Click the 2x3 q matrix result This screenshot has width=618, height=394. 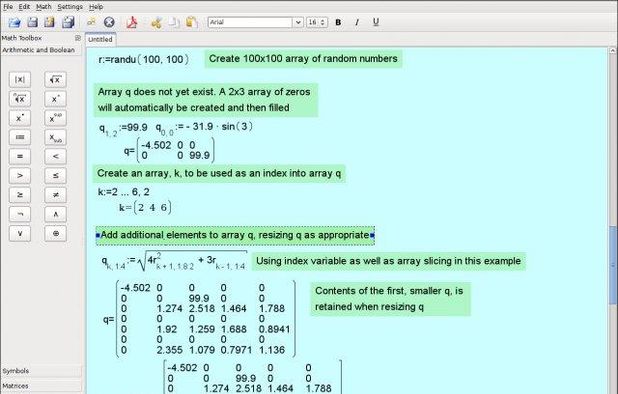point(169,151)
